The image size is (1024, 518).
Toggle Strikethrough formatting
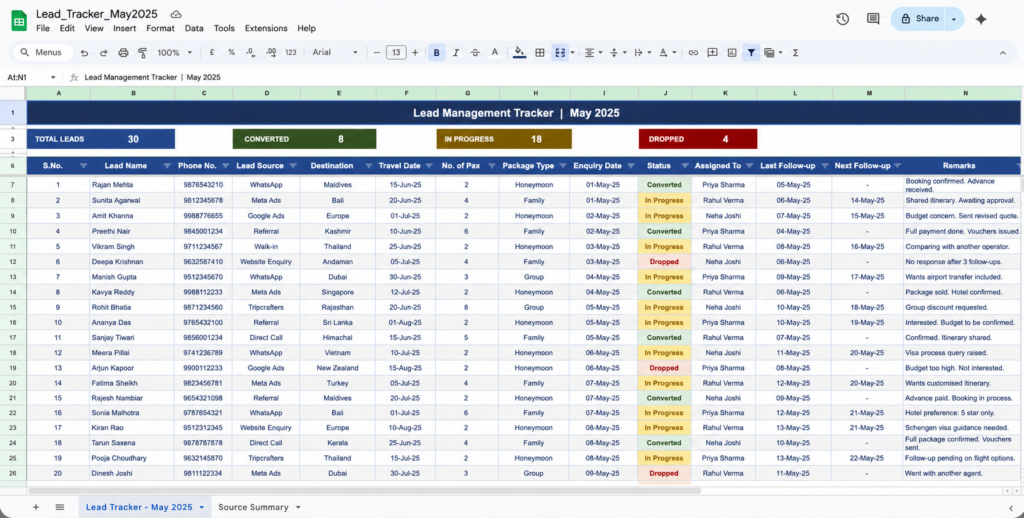click(475, 53)
